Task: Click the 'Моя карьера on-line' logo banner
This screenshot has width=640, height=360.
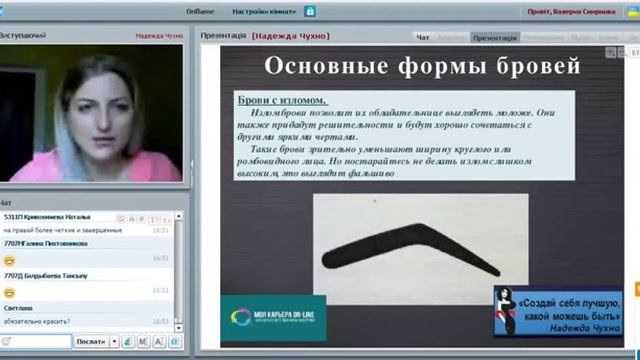Action: coord(273,318)
